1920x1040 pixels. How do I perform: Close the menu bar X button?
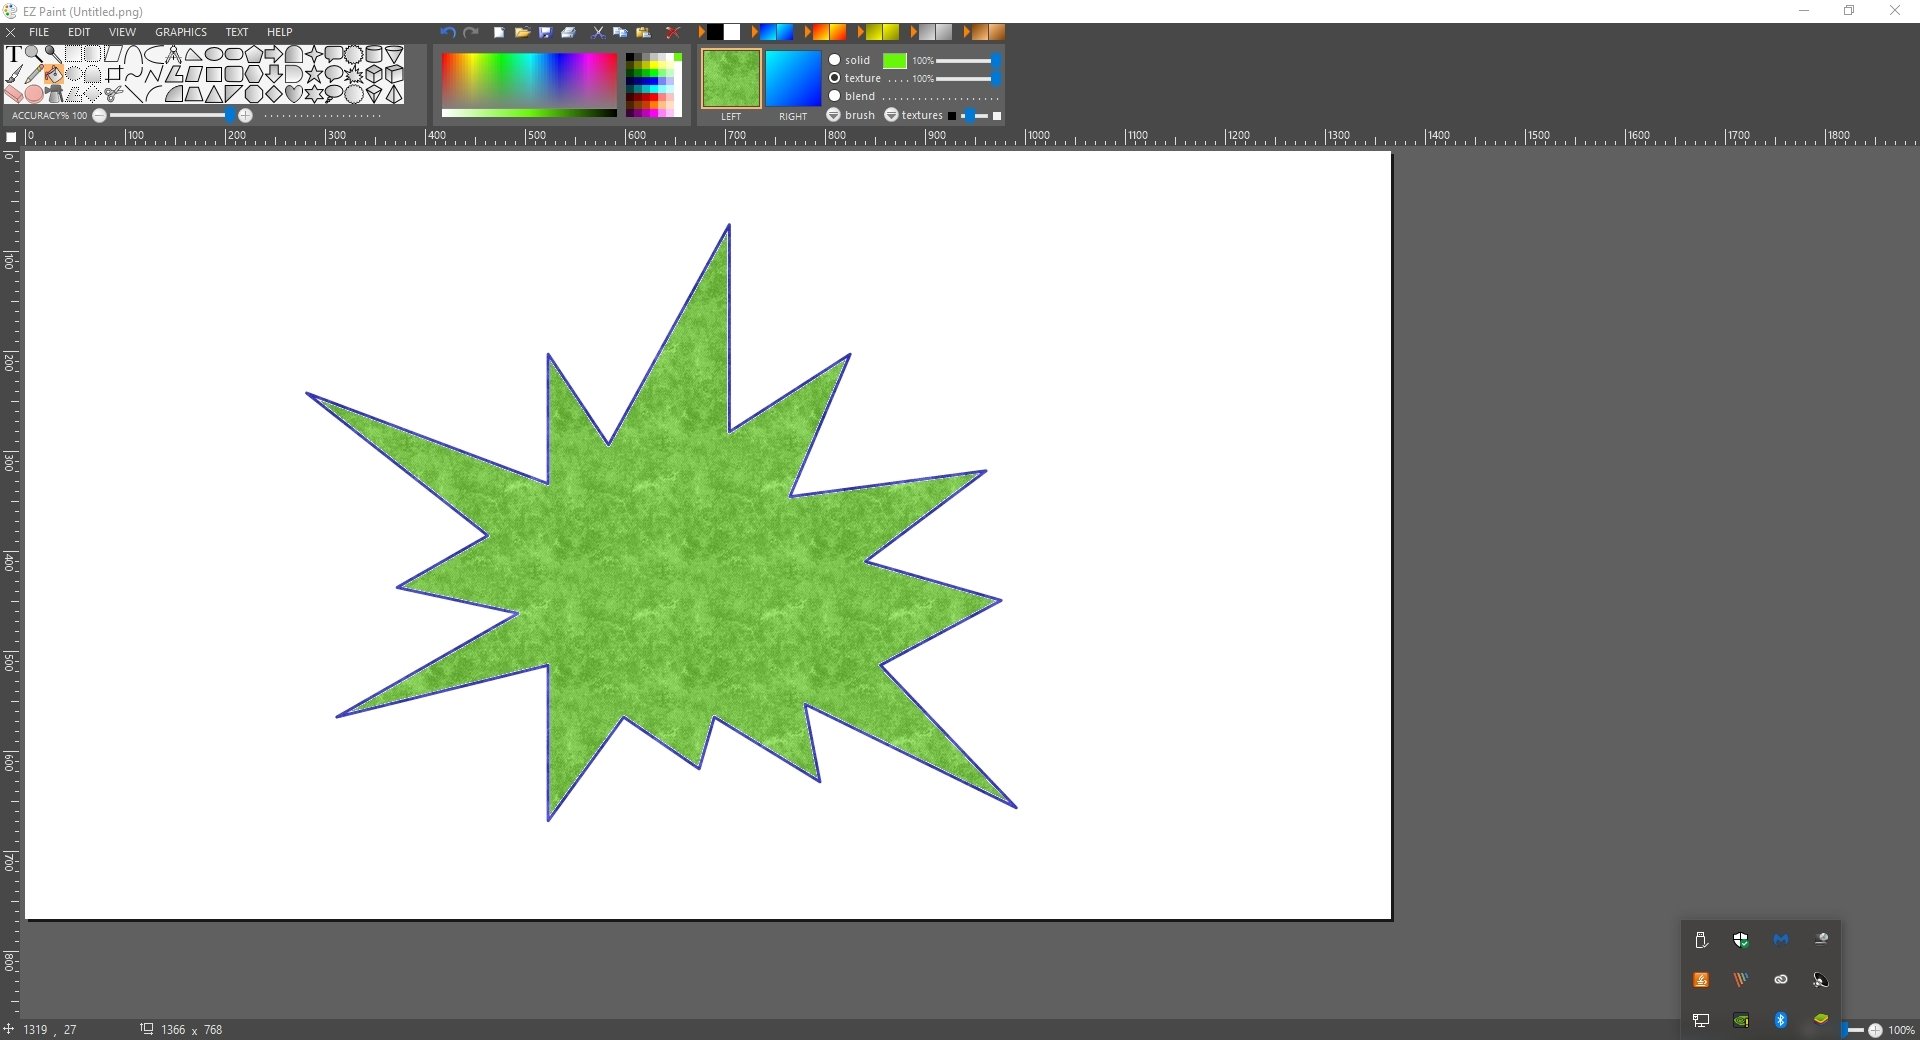pos(11,32)
